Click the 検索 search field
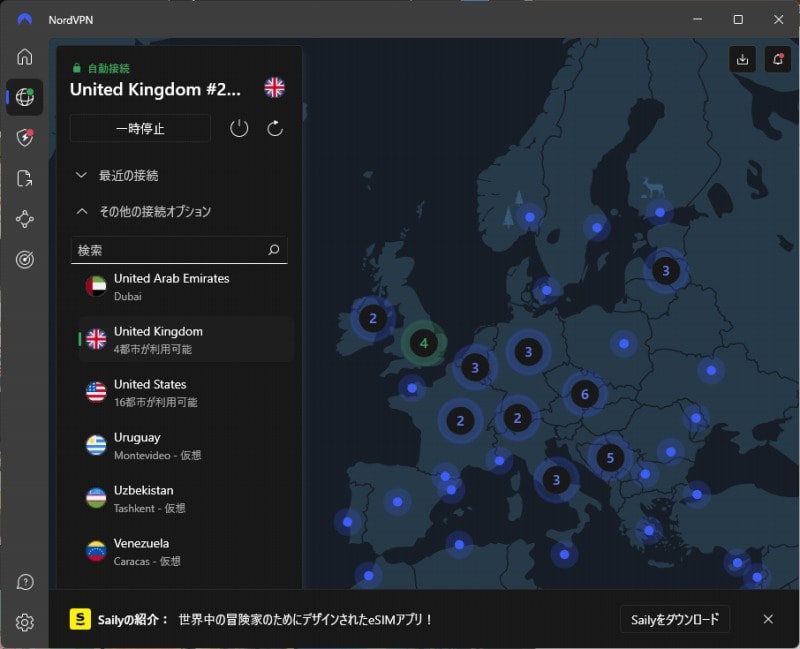The width and height of the screenshot is (800, 649). [179, 250]
